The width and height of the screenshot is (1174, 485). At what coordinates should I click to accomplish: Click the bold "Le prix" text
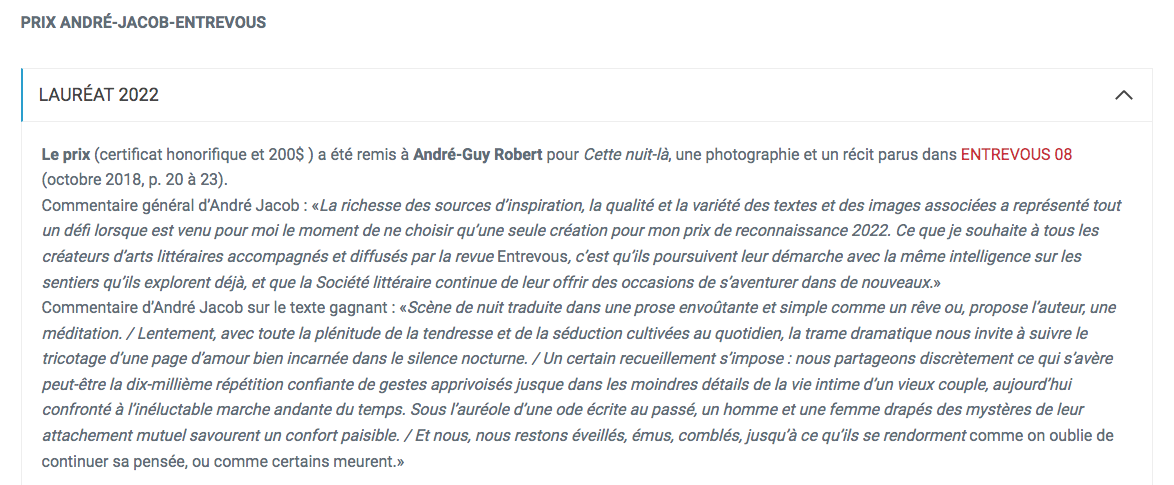point(66,155)
